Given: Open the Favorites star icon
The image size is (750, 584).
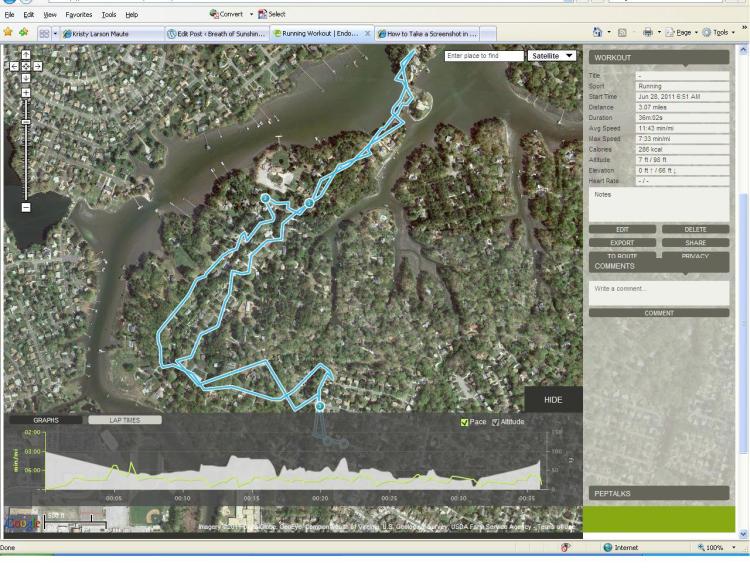Looking at the screenshot, I should tap(8, 33).
